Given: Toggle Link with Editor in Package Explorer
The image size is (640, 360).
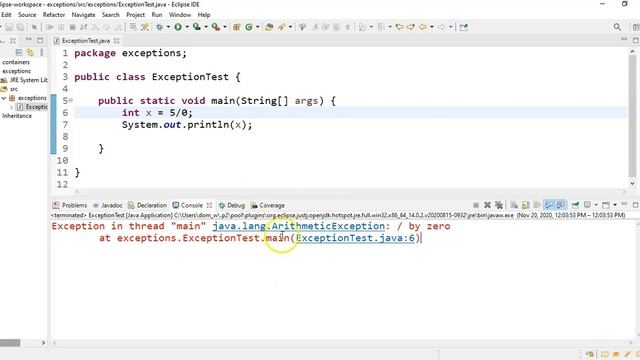Looking at the screenshot, I should [x=30, y=53].
